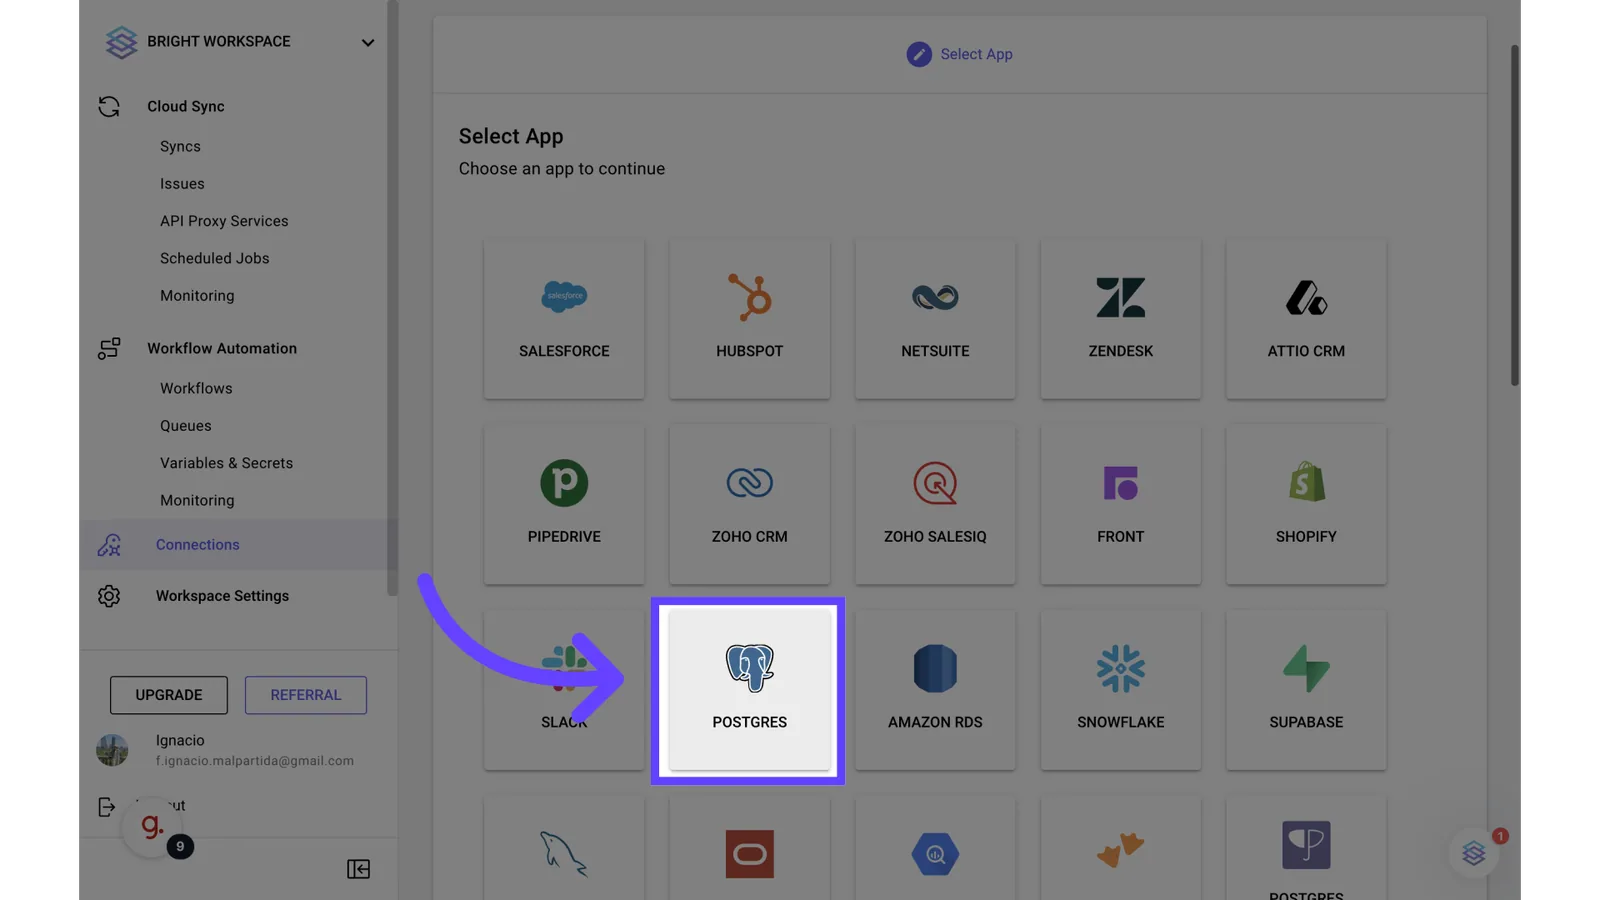Screen dimensions: 1600x900
Task: Pick the Zoho CRM app card
Action: pyautogui.click(x=749, y=504)
